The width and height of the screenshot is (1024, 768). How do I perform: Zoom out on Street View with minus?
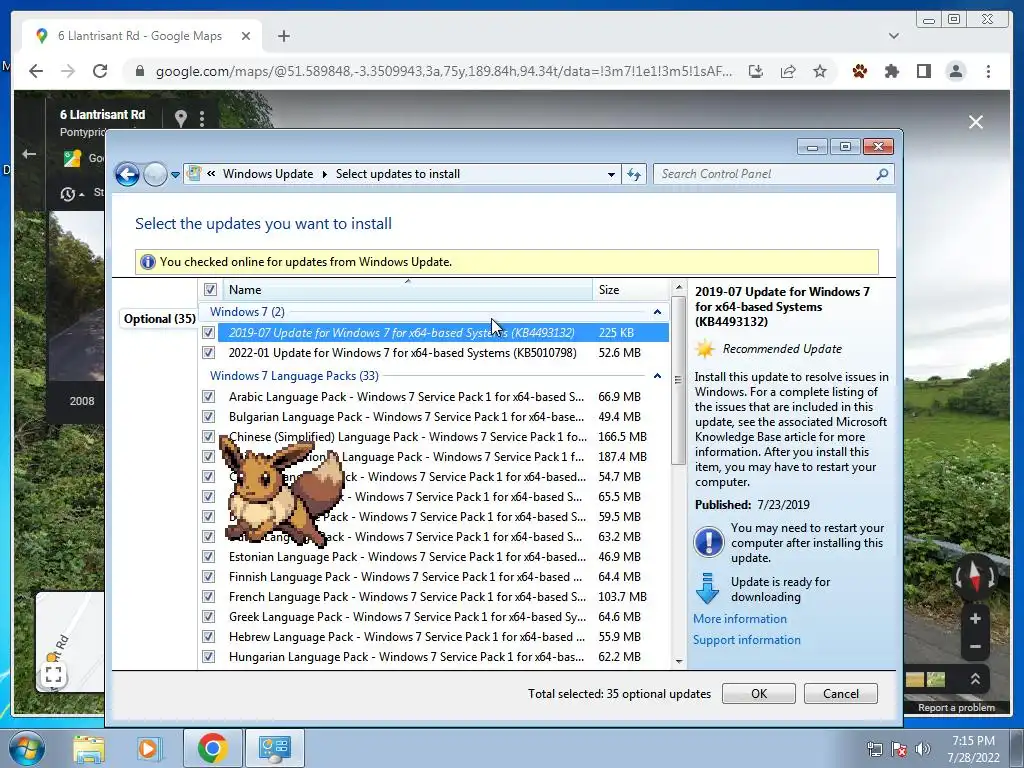click(x=975, y=647)
